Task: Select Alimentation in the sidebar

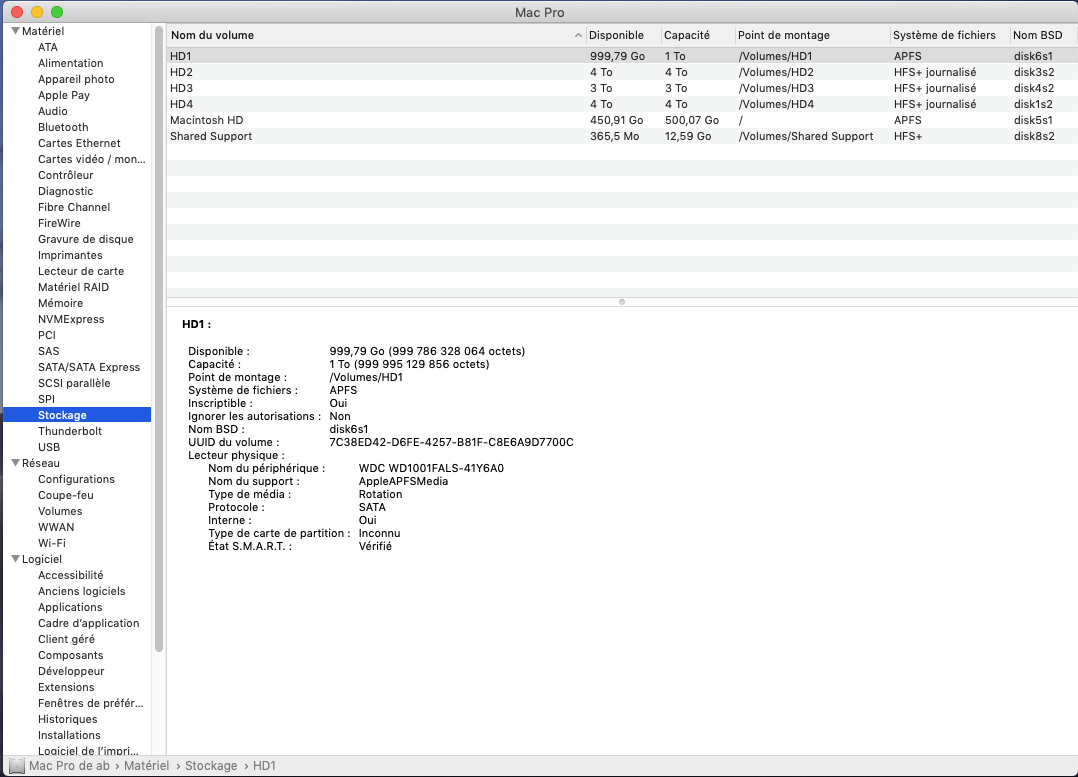Action: tap(71, 63)
